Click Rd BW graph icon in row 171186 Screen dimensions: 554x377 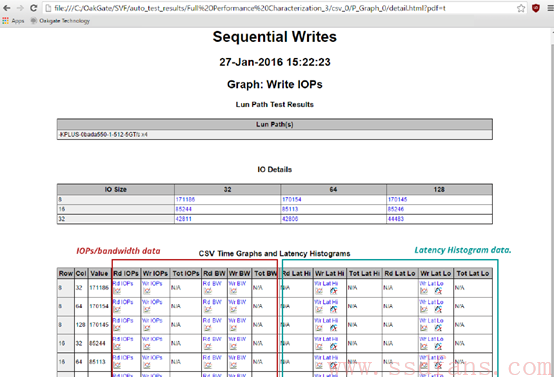207,291
